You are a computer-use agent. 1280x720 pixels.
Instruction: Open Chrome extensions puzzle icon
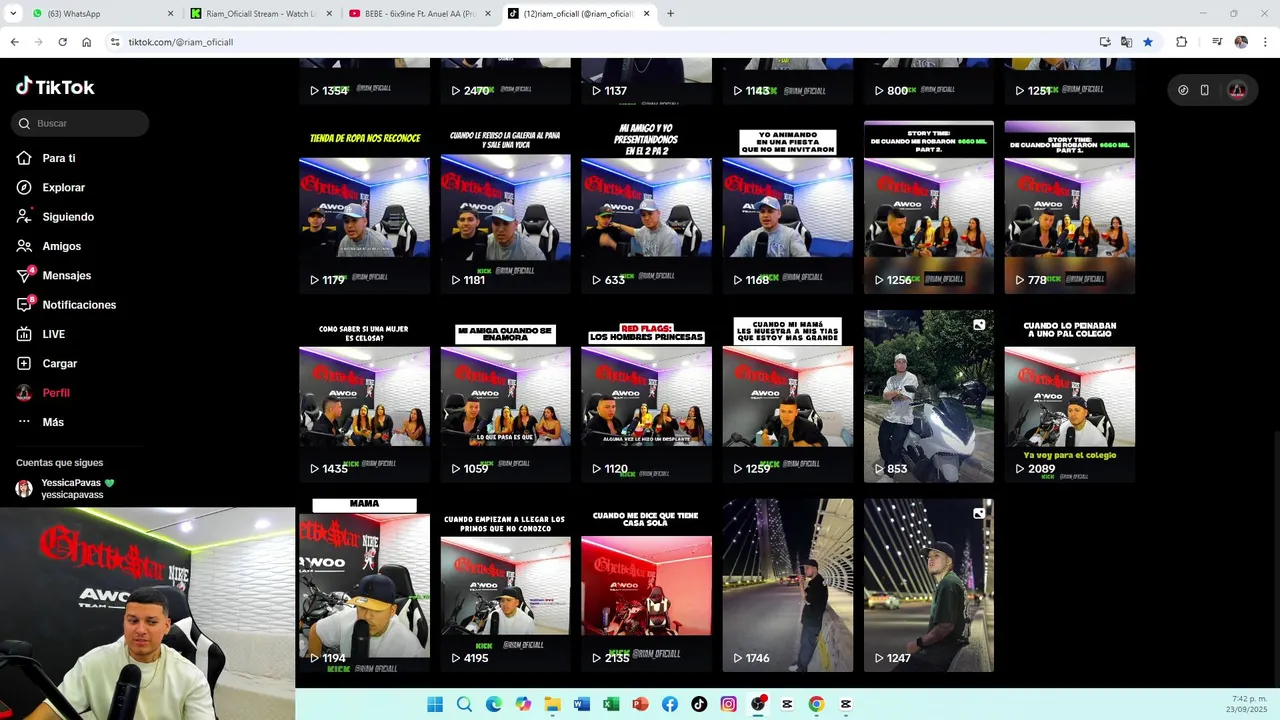1182,42
